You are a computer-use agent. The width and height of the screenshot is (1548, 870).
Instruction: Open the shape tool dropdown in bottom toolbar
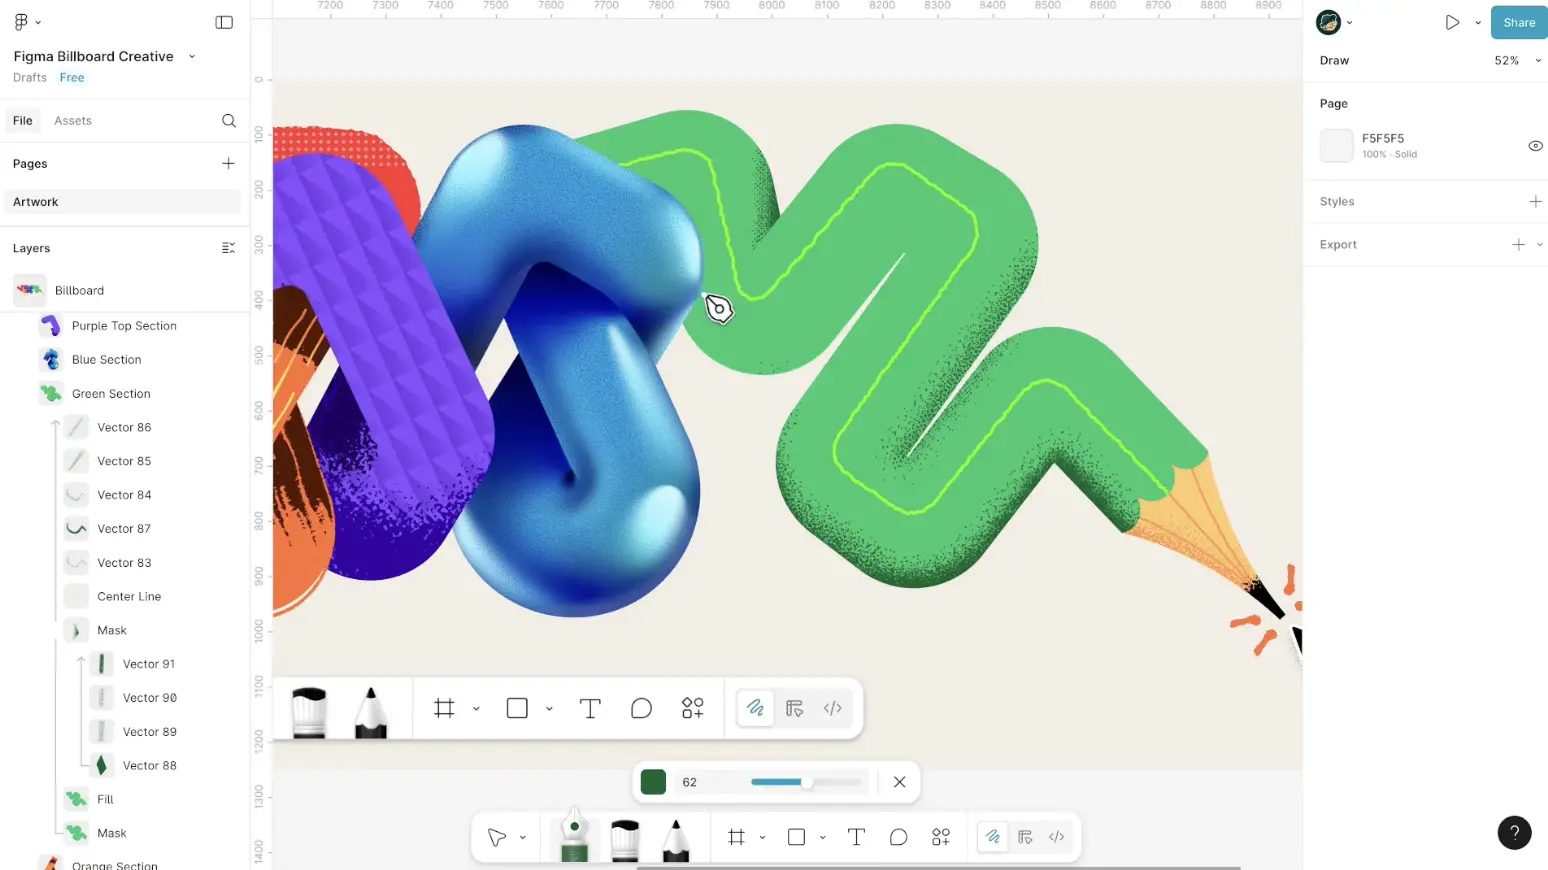point(822,837)
